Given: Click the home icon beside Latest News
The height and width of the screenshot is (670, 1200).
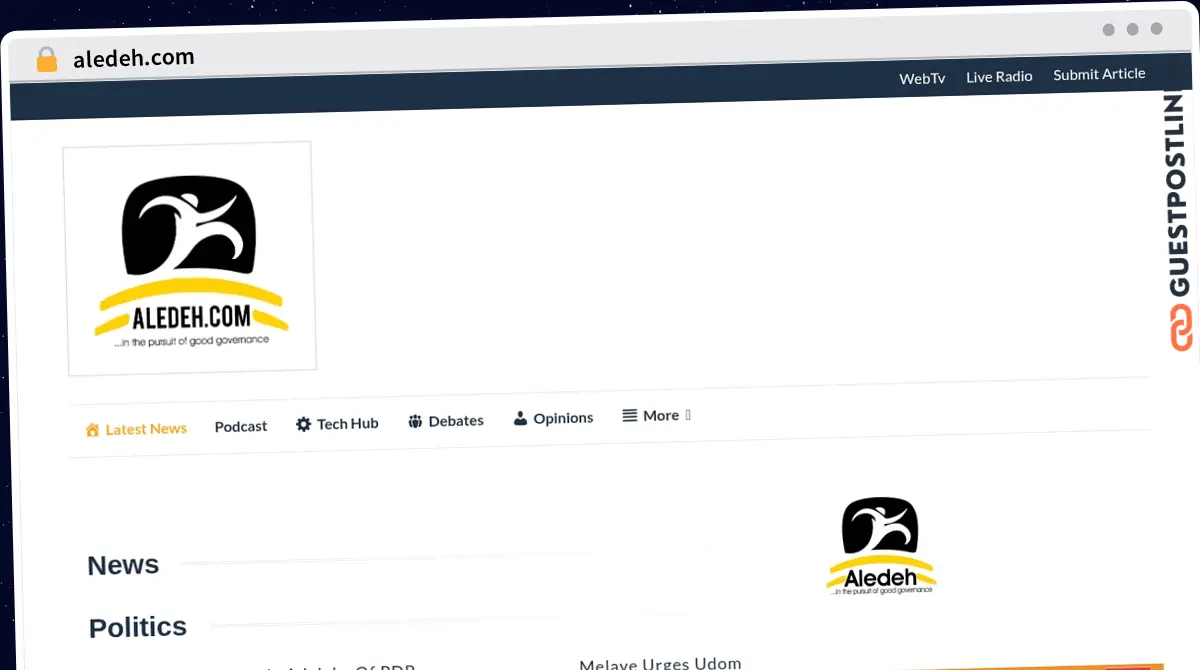Looking at the screenshot, I should pyautogui.click(x=92, y=430).
